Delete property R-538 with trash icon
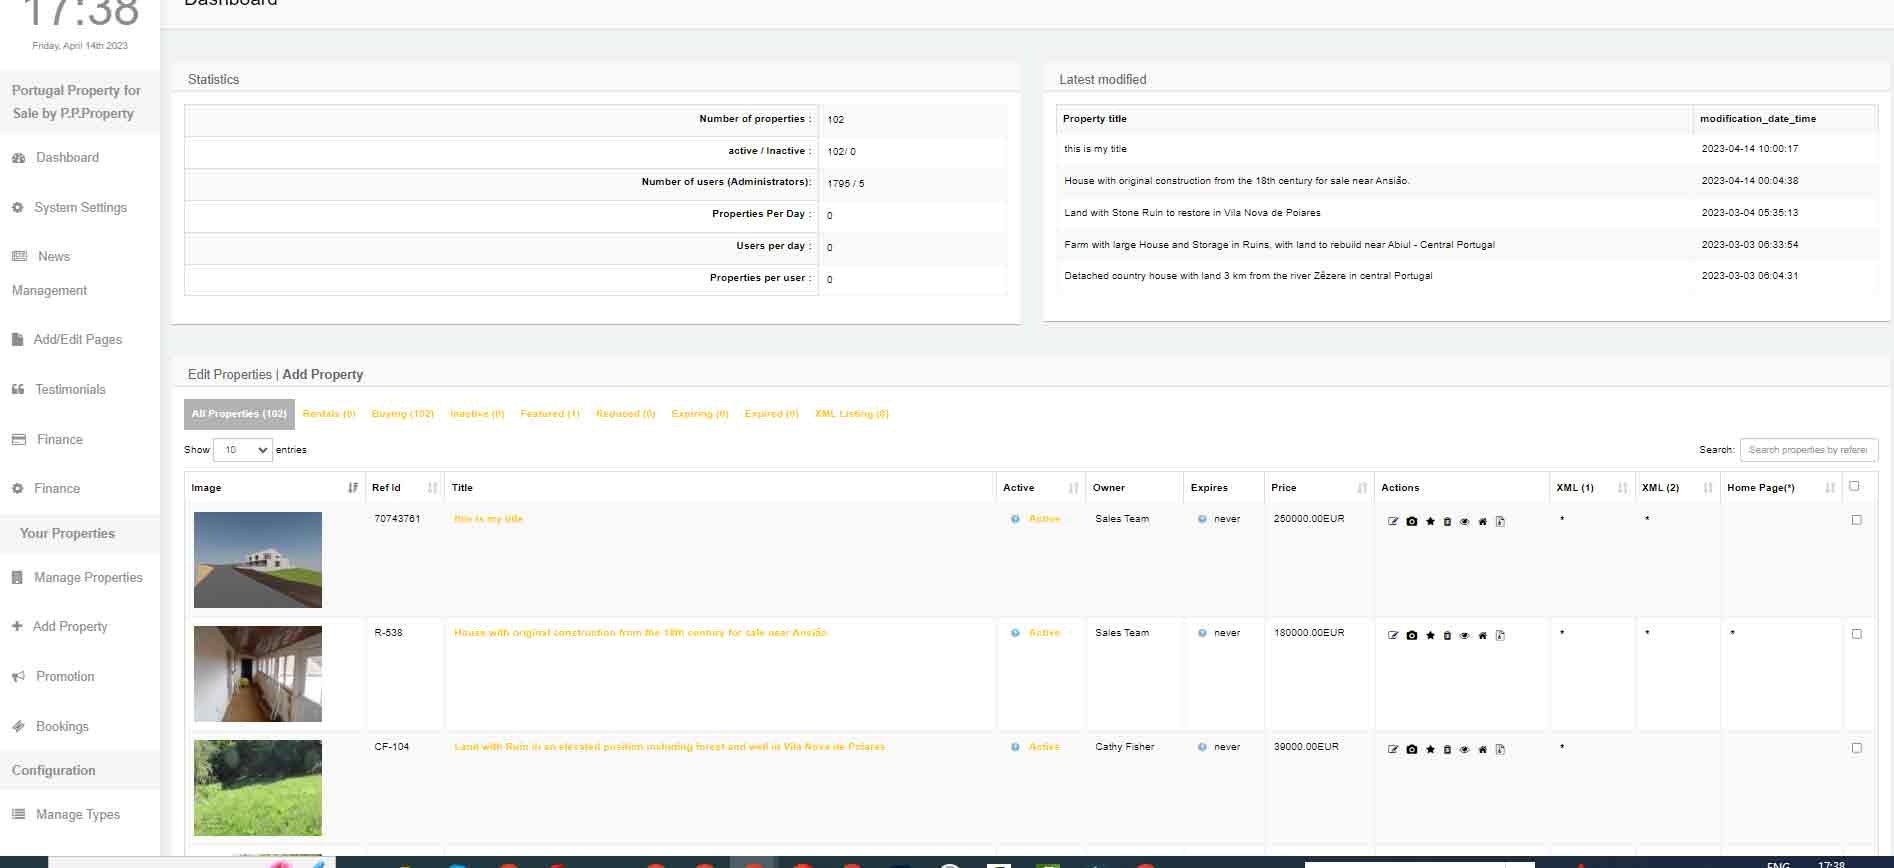Image resolution: width=1894 pixels, height=868 pixels. coord(1447,635)
